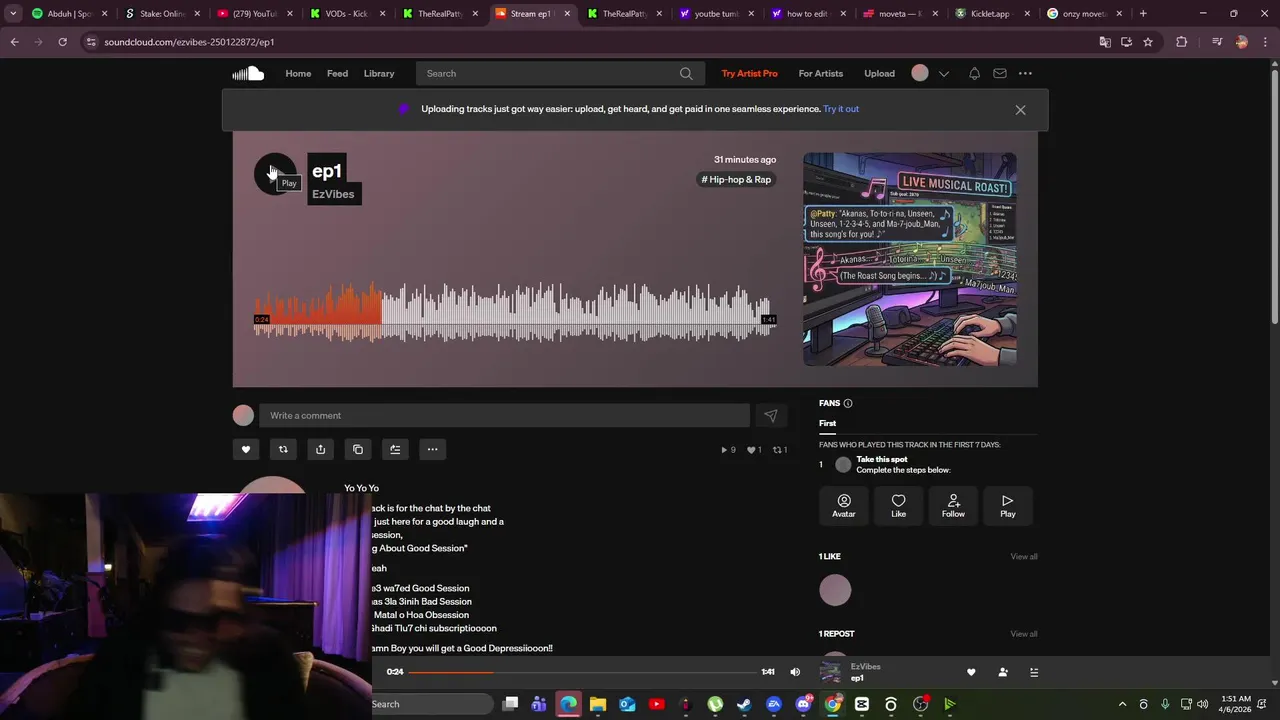The height and width of the screenshot is (720, 1280).
Task: Click the ep1 title in player bar
Action: tap(857, 678)
